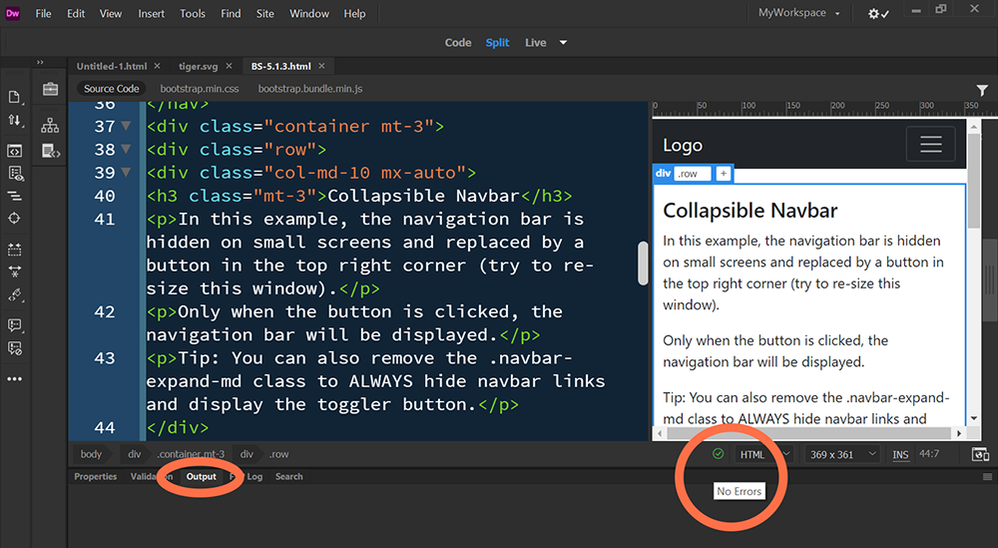Open the Live view options dropdown arrow

[563, 43]
